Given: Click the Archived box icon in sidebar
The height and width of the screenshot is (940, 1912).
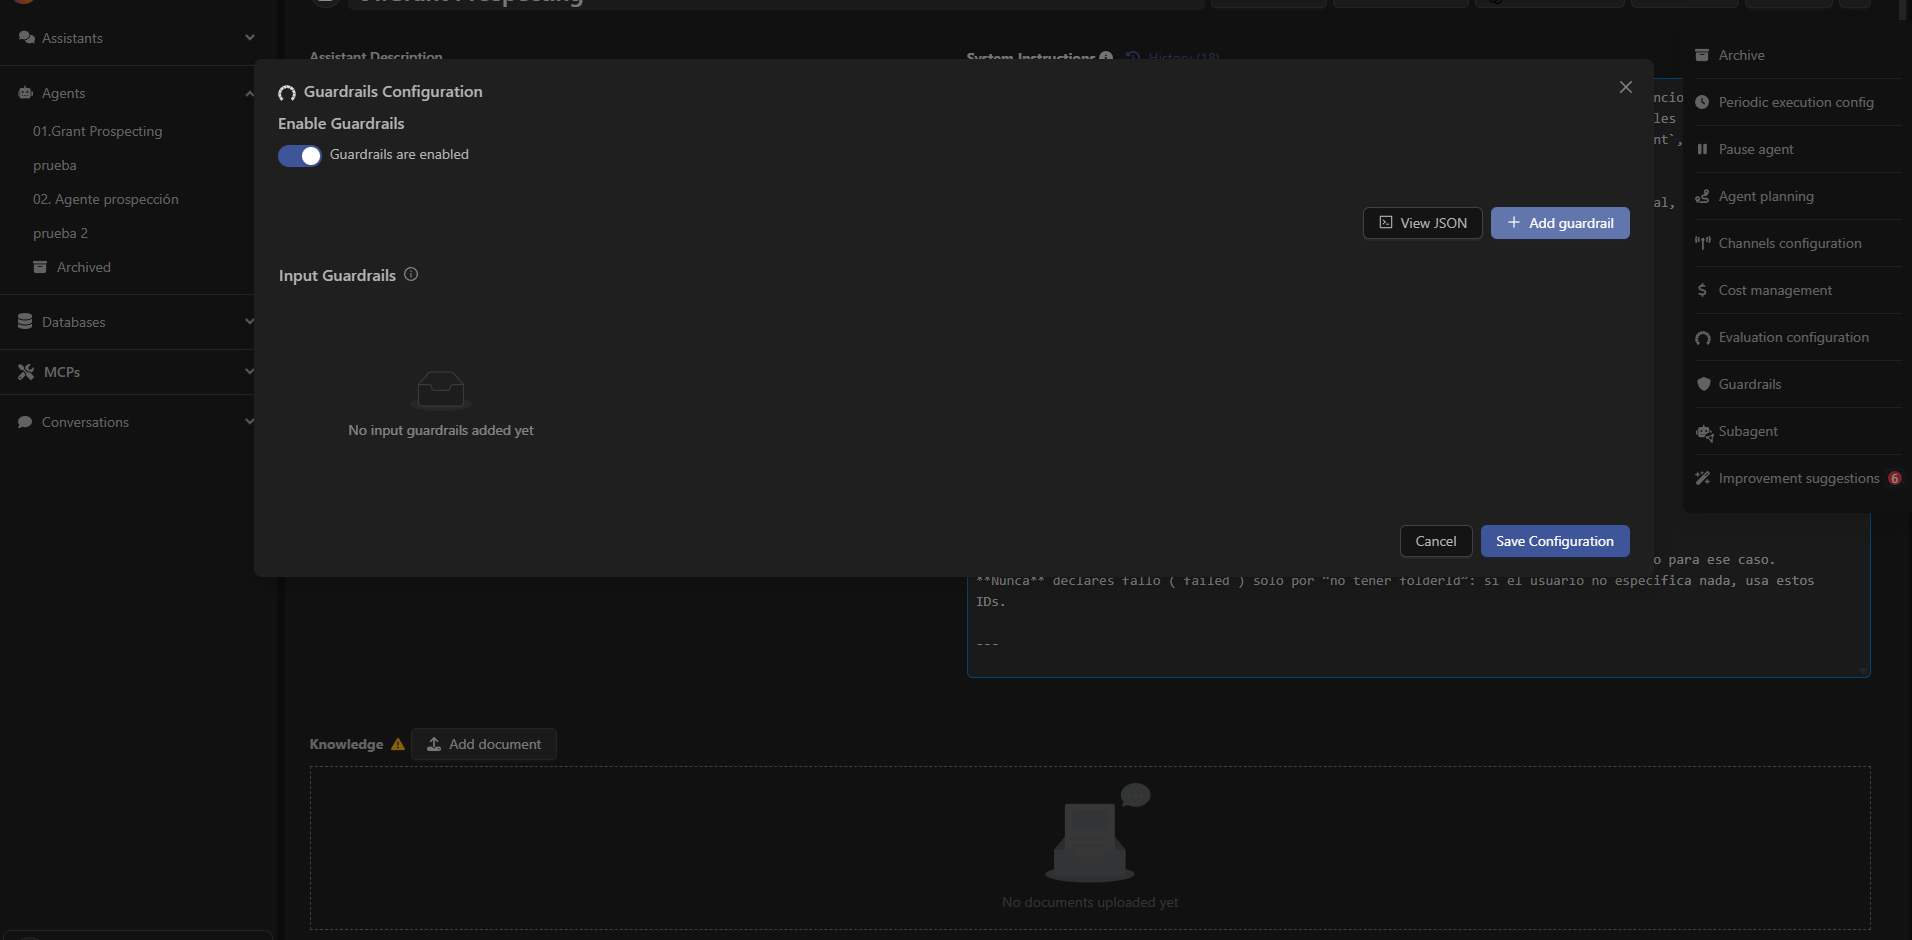Looking at the screenshot, I should coord(40,267).
